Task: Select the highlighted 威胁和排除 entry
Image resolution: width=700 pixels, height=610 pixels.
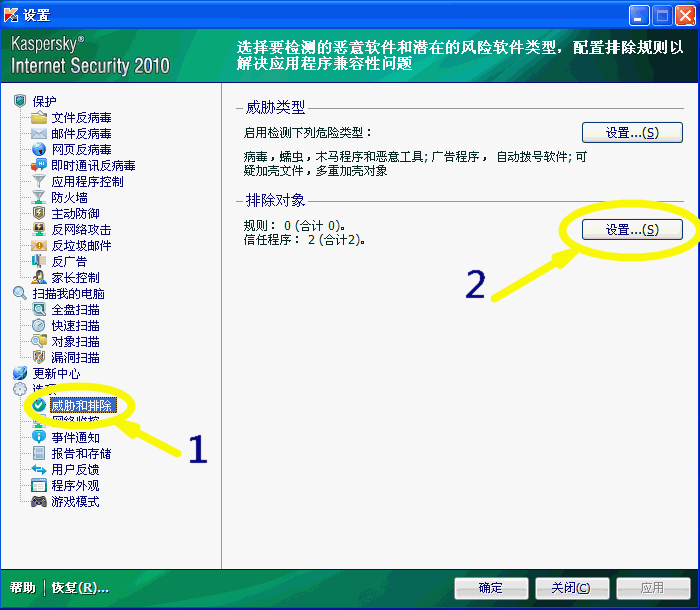Action: coord(83,405)
